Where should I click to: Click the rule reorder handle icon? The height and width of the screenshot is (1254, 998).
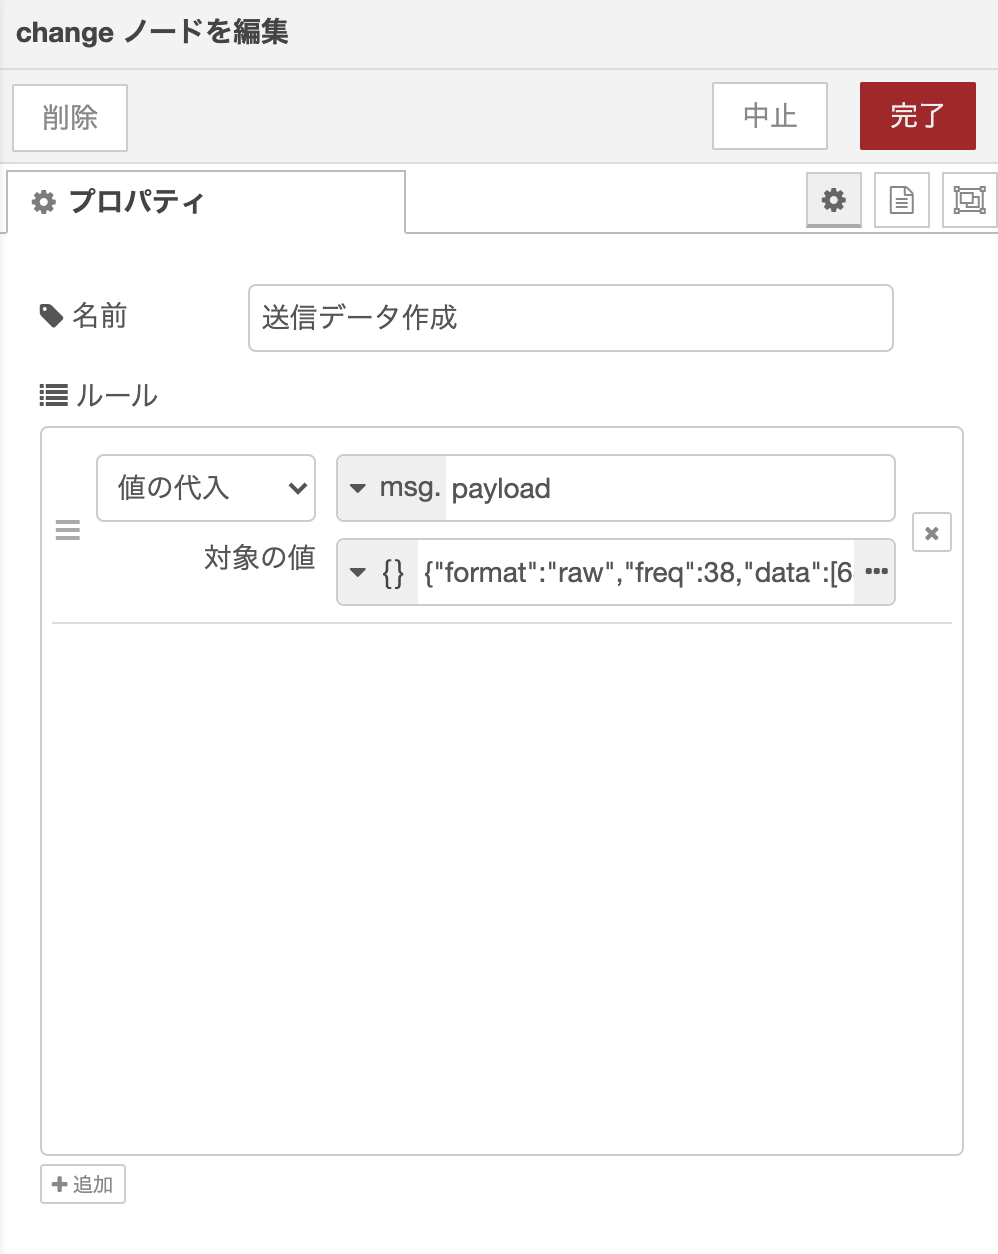tap(67, 530)
